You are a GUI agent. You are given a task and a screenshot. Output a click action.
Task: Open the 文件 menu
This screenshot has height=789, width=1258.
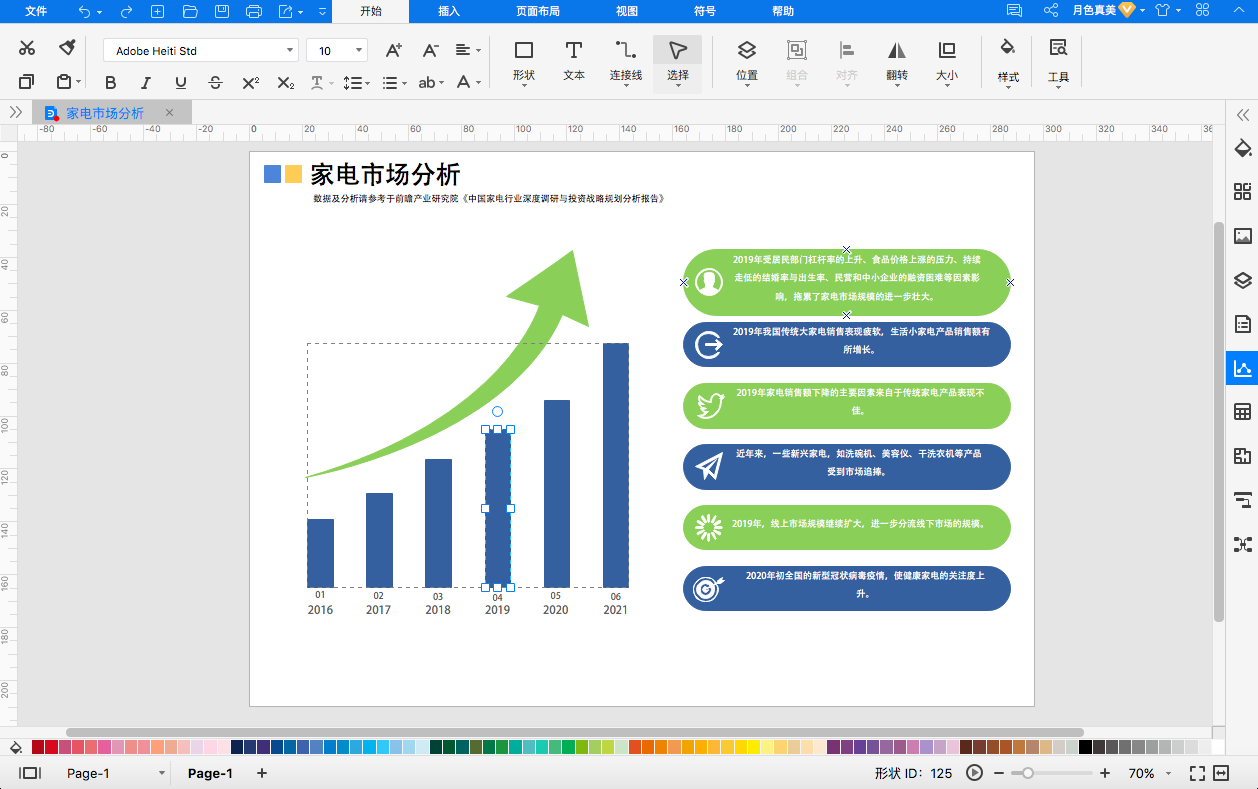(x=36, y=11)
